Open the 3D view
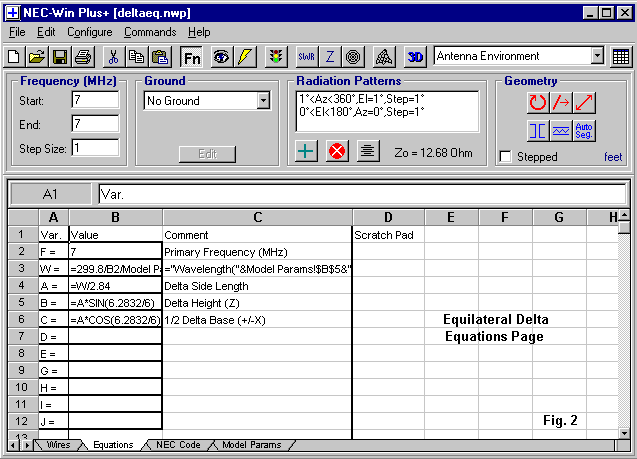This screenshot has width=637, height=459. point(416,57)
